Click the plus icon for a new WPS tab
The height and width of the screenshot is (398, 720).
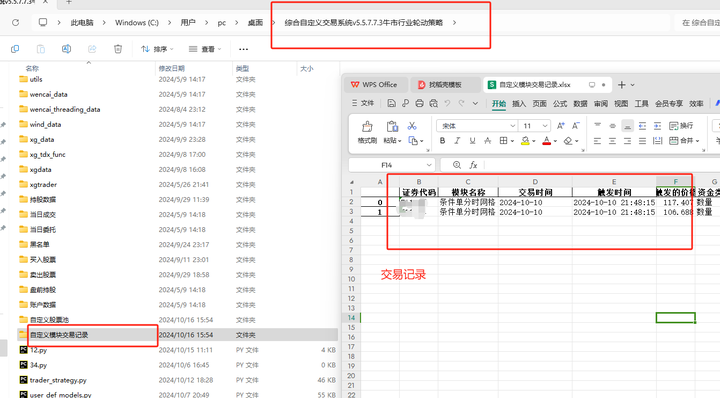coord(621,85)
